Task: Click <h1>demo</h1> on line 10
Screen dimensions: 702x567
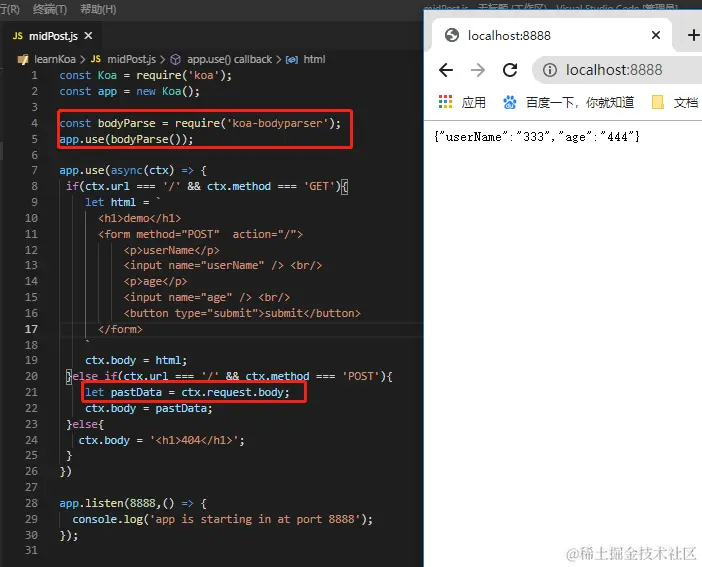Action: (140, 218)
